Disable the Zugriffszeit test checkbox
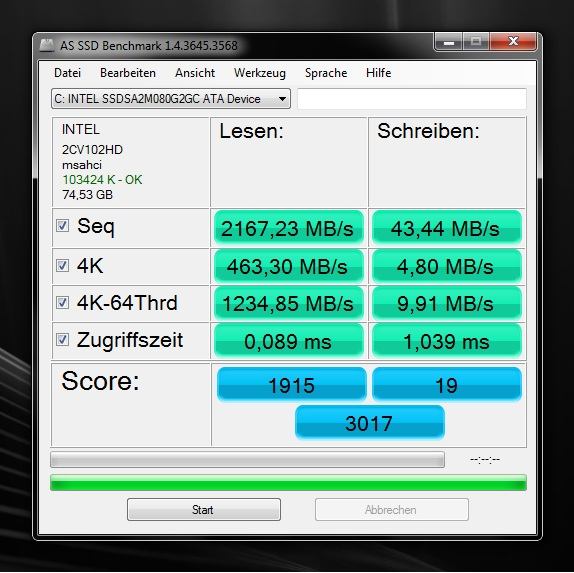The width and height of the screenshot is (574, 573). click(x=62, y=339)
